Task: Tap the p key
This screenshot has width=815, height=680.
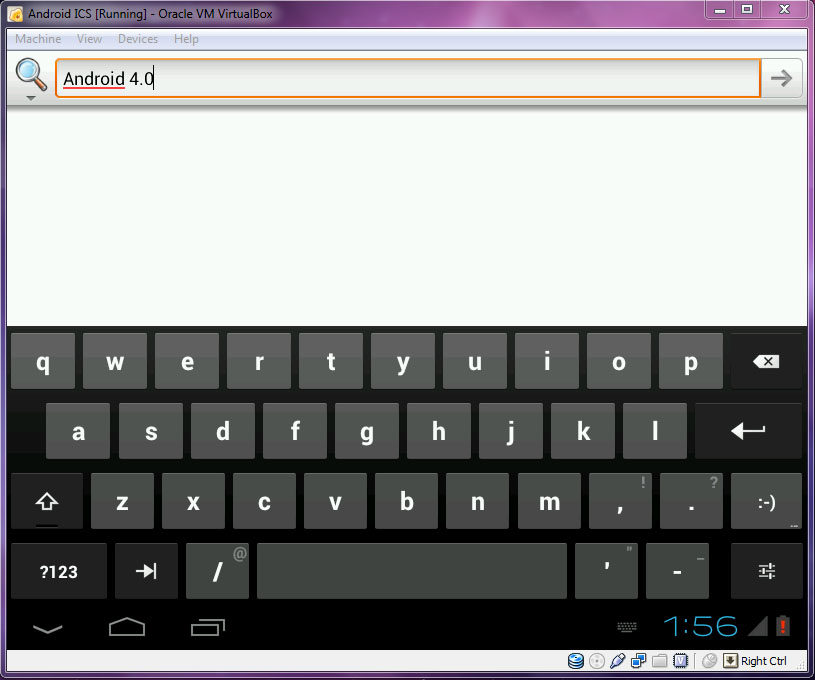Action: [691, 361]
